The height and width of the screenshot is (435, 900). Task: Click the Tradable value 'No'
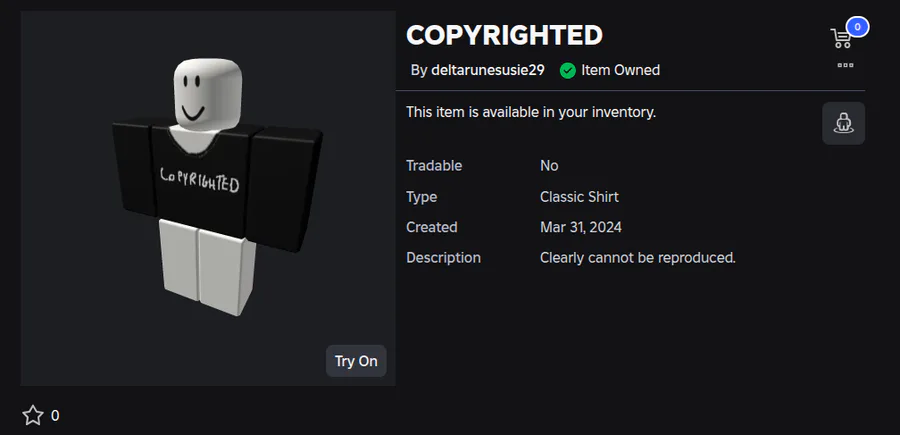[x=549, y=165]
